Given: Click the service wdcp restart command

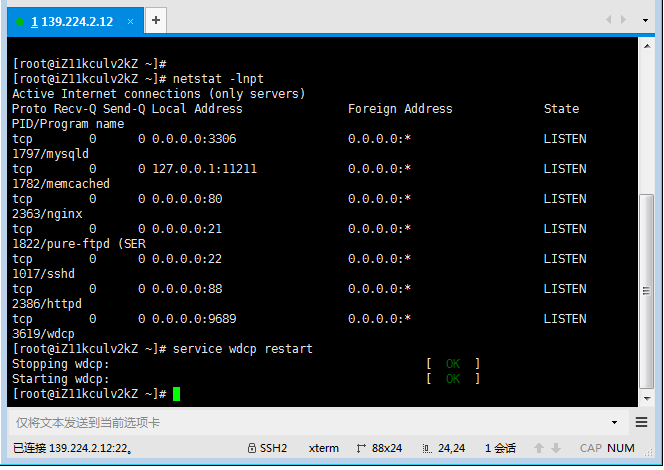Looking at the screenshot, I should tap(243, 349).
